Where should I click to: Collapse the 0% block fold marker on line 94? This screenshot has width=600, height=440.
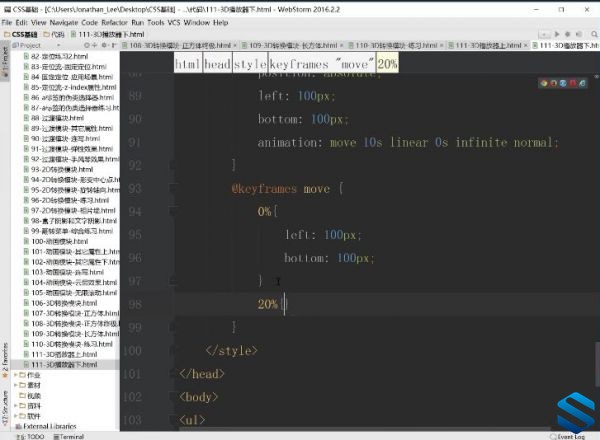point(173,211)
